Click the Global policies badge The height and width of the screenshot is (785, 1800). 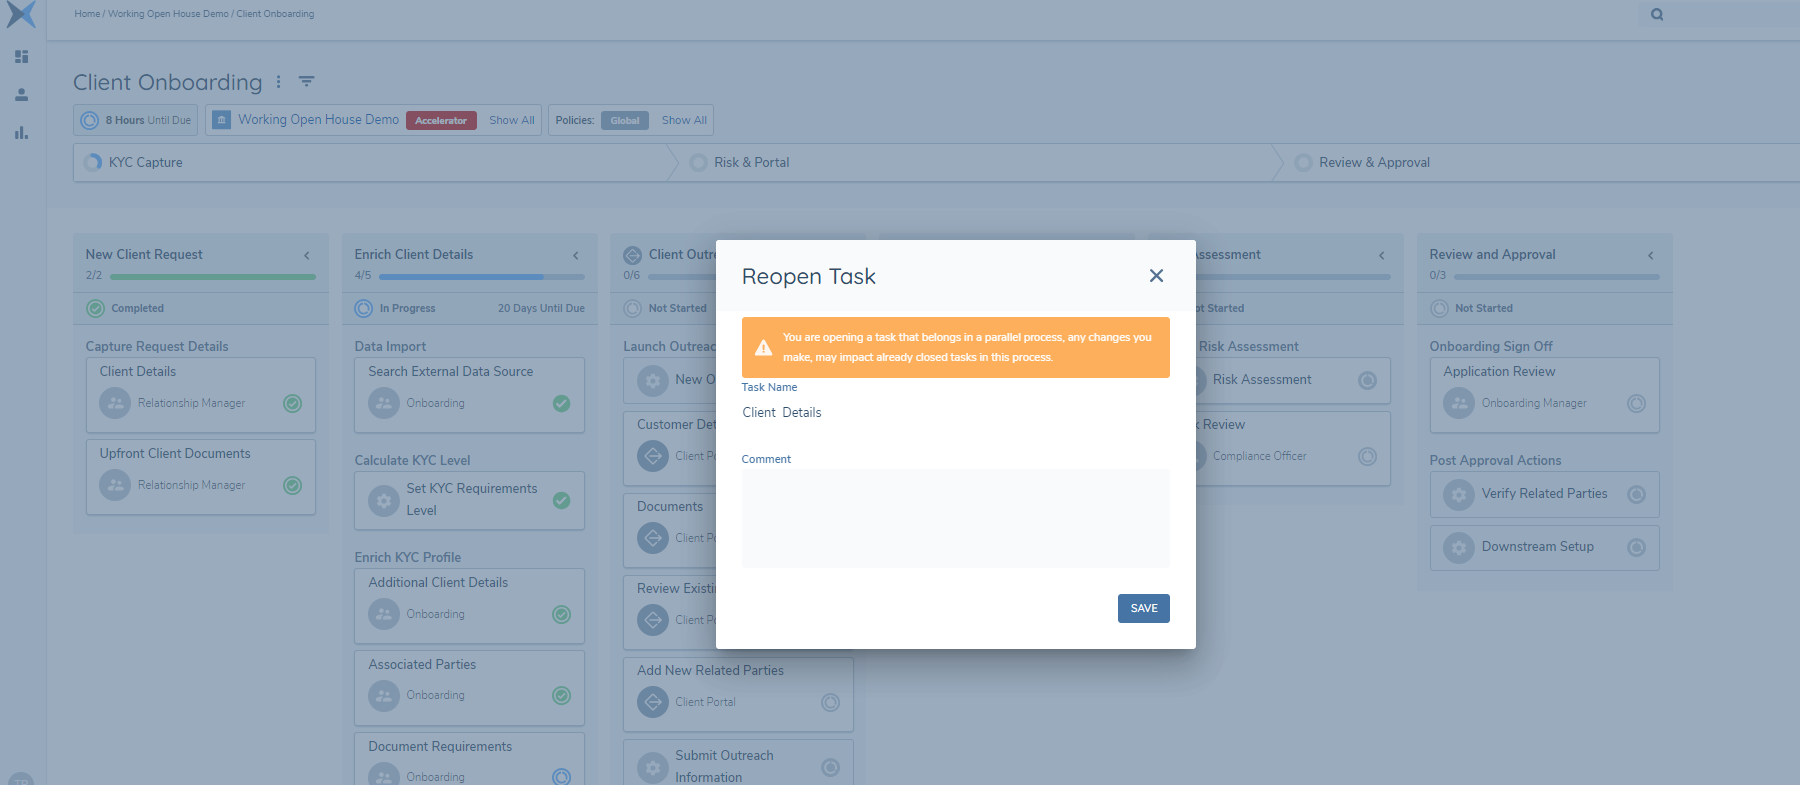(x=625, y=120)
